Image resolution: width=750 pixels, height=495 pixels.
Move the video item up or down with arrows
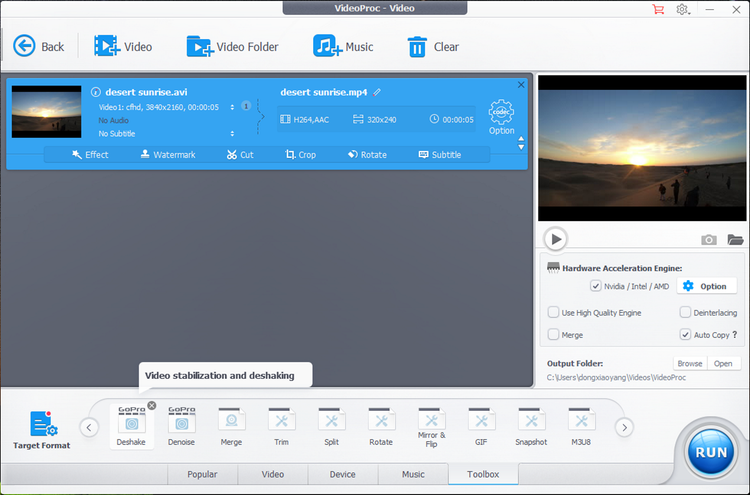[521, 143]
